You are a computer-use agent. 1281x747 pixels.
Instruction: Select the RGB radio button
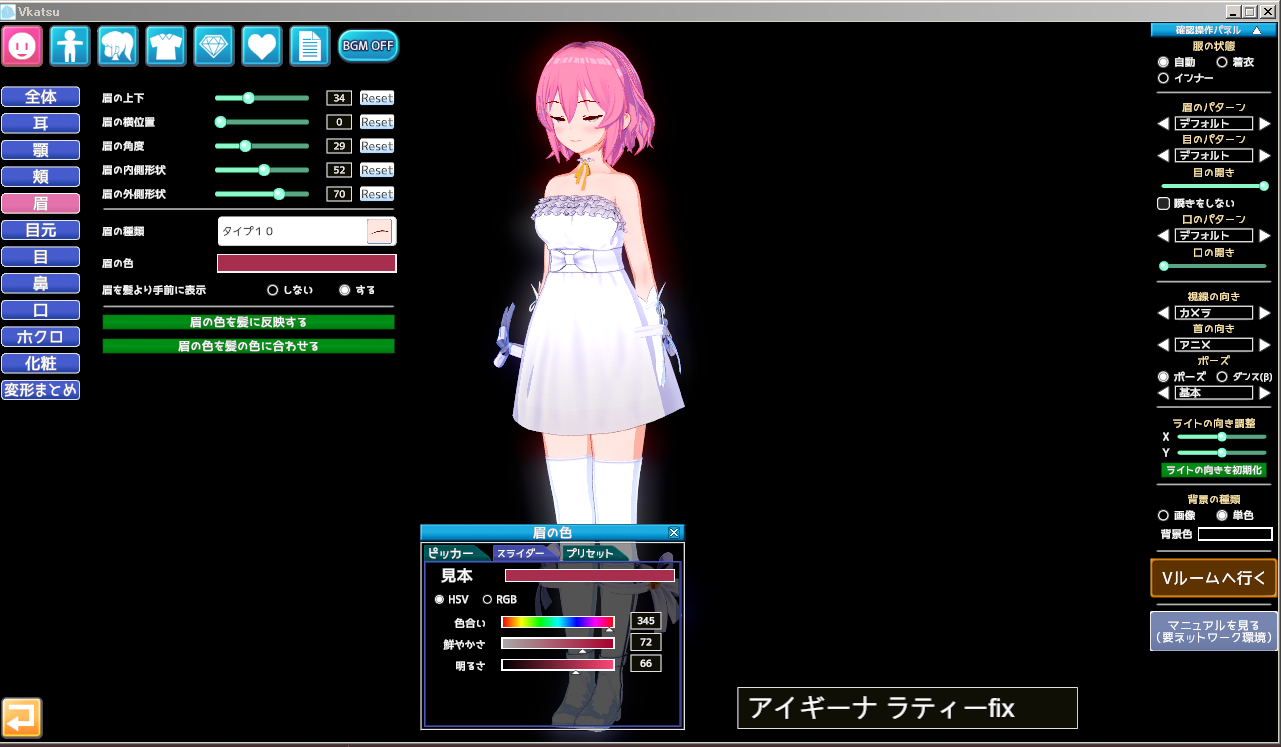click(x=488, y=600)
